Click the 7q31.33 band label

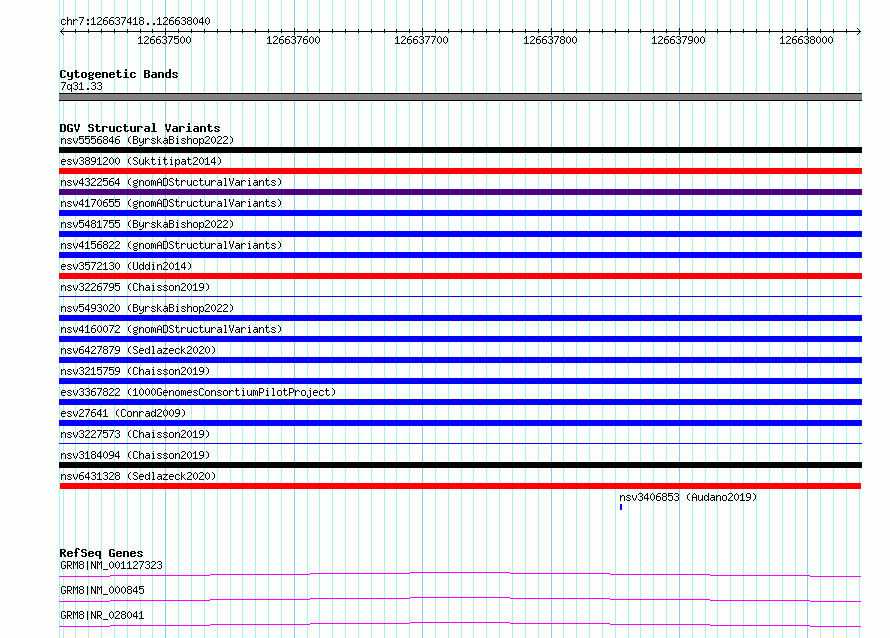(x=81, y=86)
